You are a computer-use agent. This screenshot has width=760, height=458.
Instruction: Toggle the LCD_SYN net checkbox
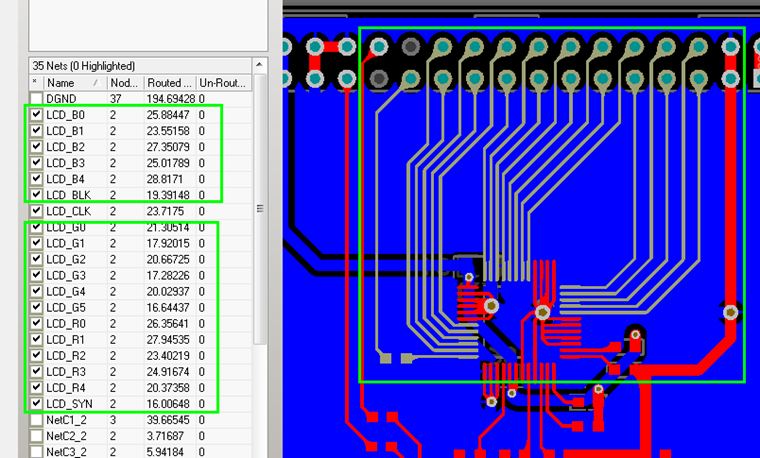click(x=37, y=403)
